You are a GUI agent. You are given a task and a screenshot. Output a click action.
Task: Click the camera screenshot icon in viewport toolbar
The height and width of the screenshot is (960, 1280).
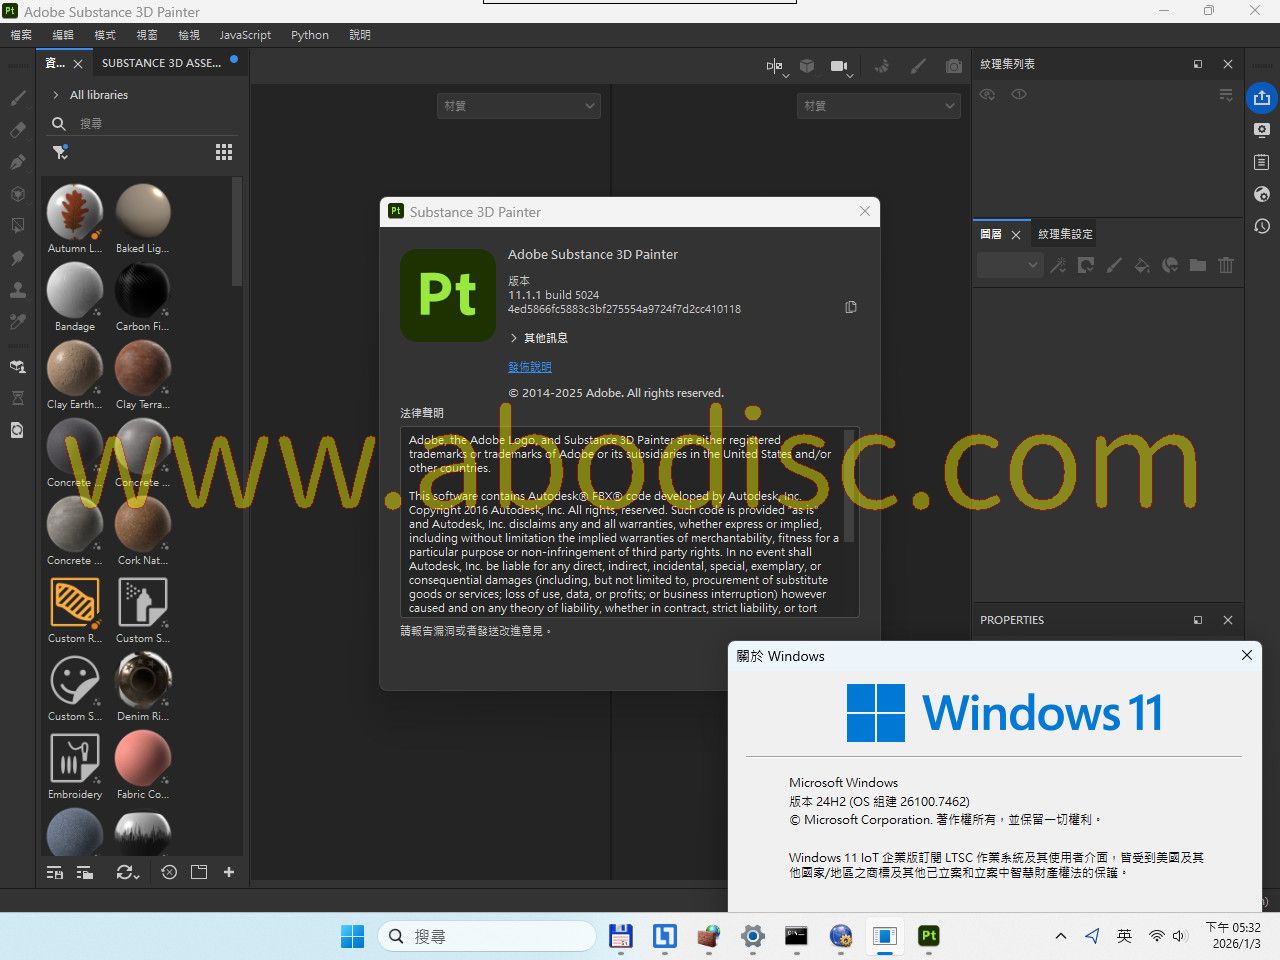coord(954,66)
